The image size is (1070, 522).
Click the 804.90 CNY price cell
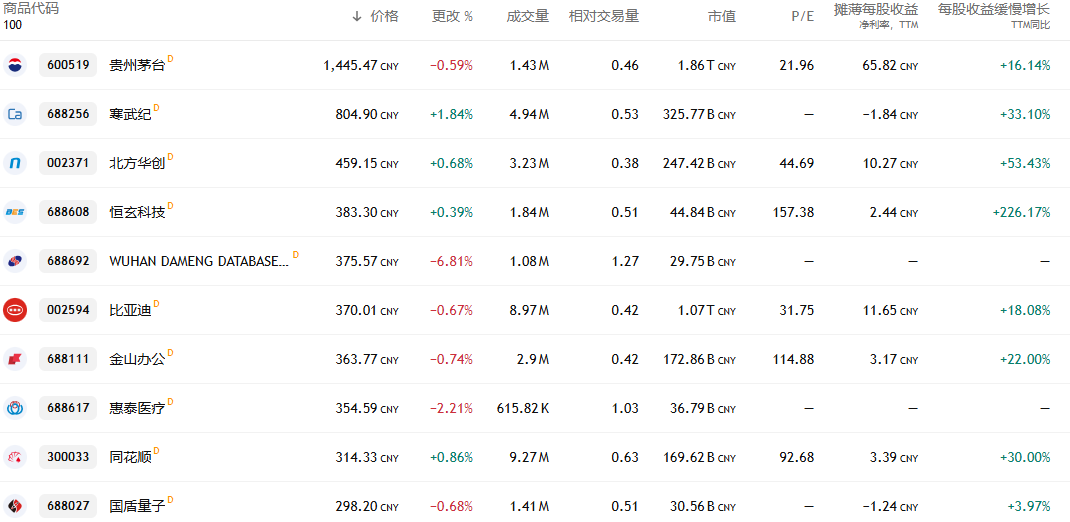[x=367, y=115]
